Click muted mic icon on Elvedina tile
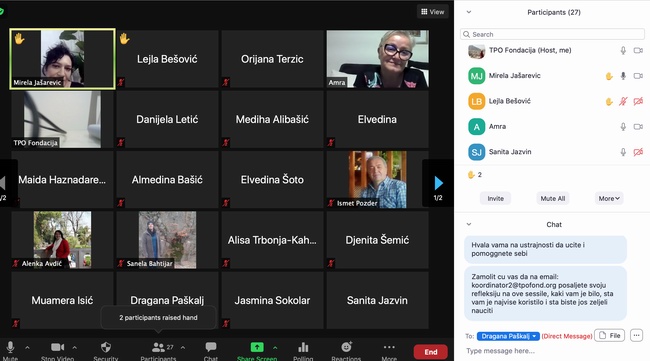This screenshot has width=650, height=361. (x=331, y=143)
